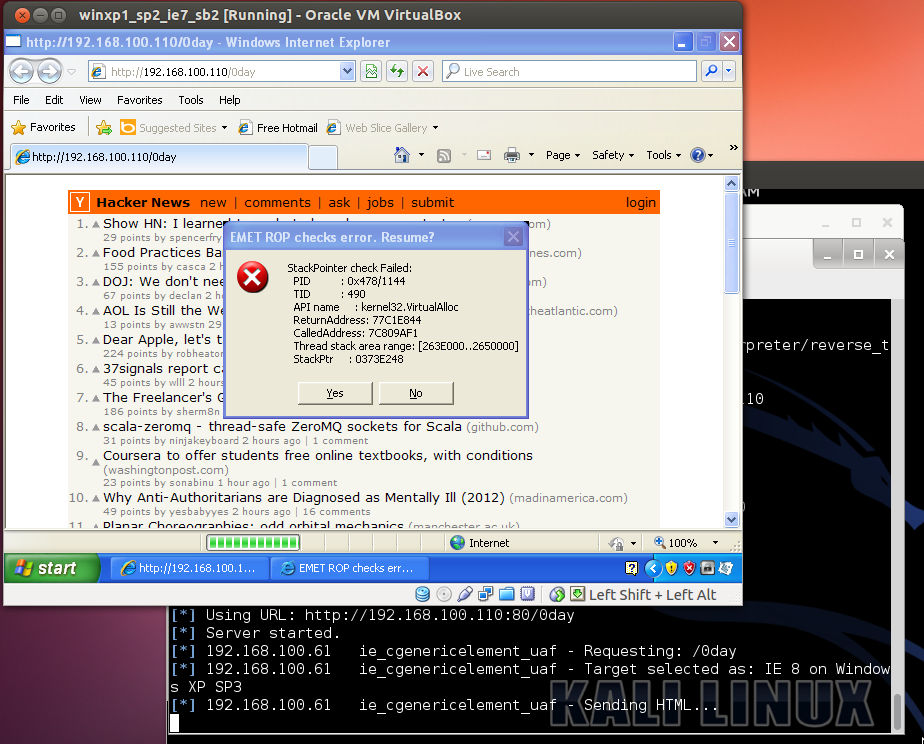Click the question mark balloon tray icon
Screen dimensions: 924x744
(x=632, y=568)
